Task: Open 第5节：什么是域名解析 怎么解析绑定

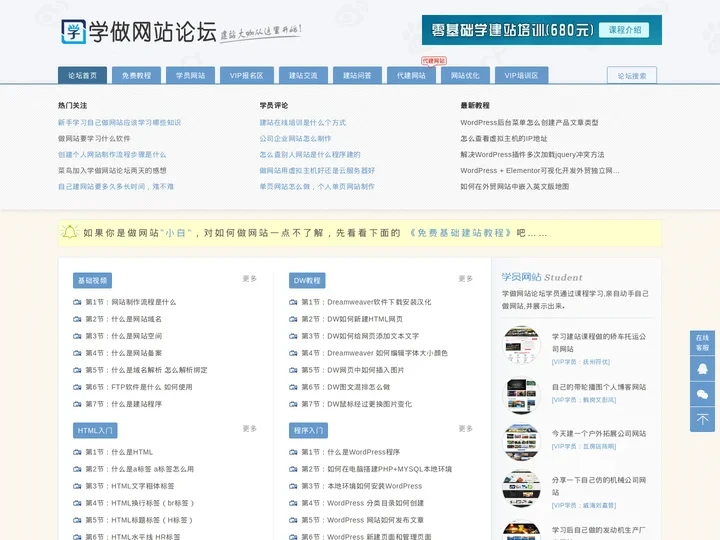Action: click(146, 370)
